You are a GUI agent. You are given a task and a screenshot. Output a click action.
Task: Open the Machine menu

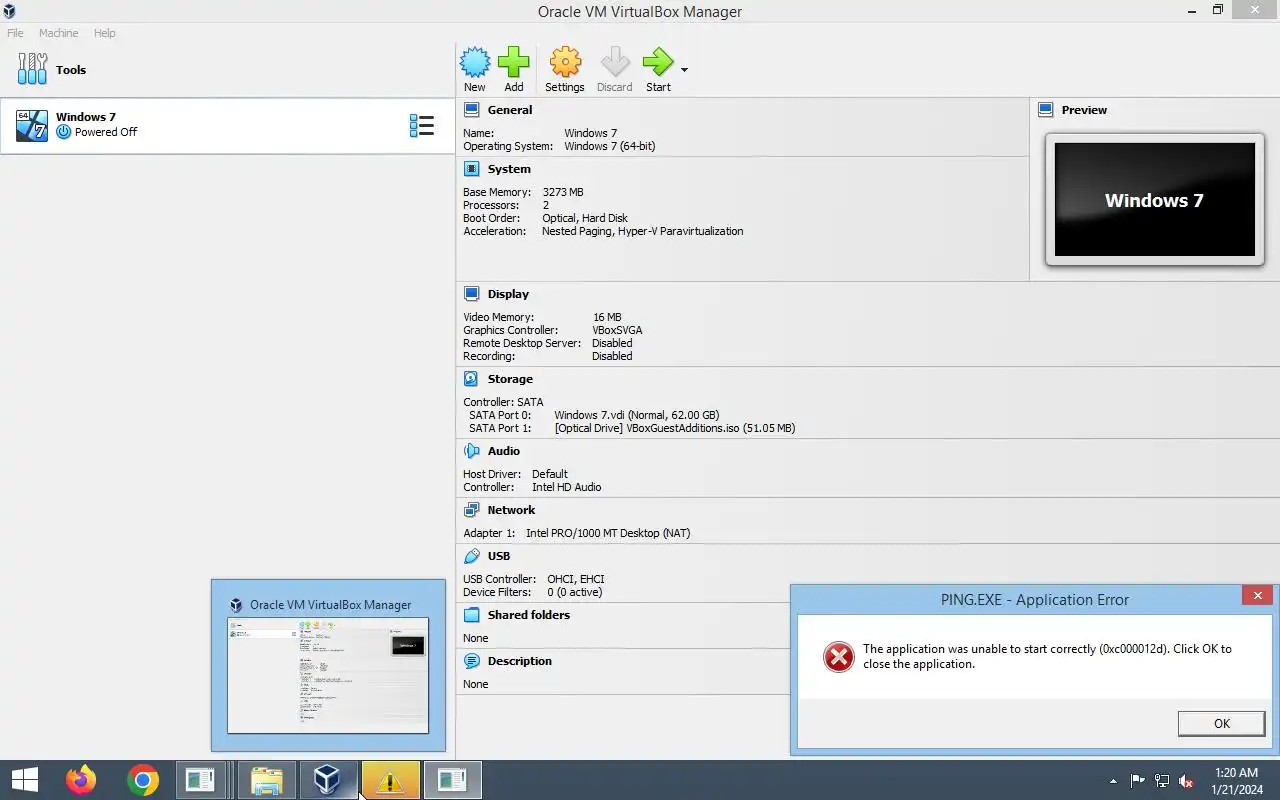pos(58,33)
